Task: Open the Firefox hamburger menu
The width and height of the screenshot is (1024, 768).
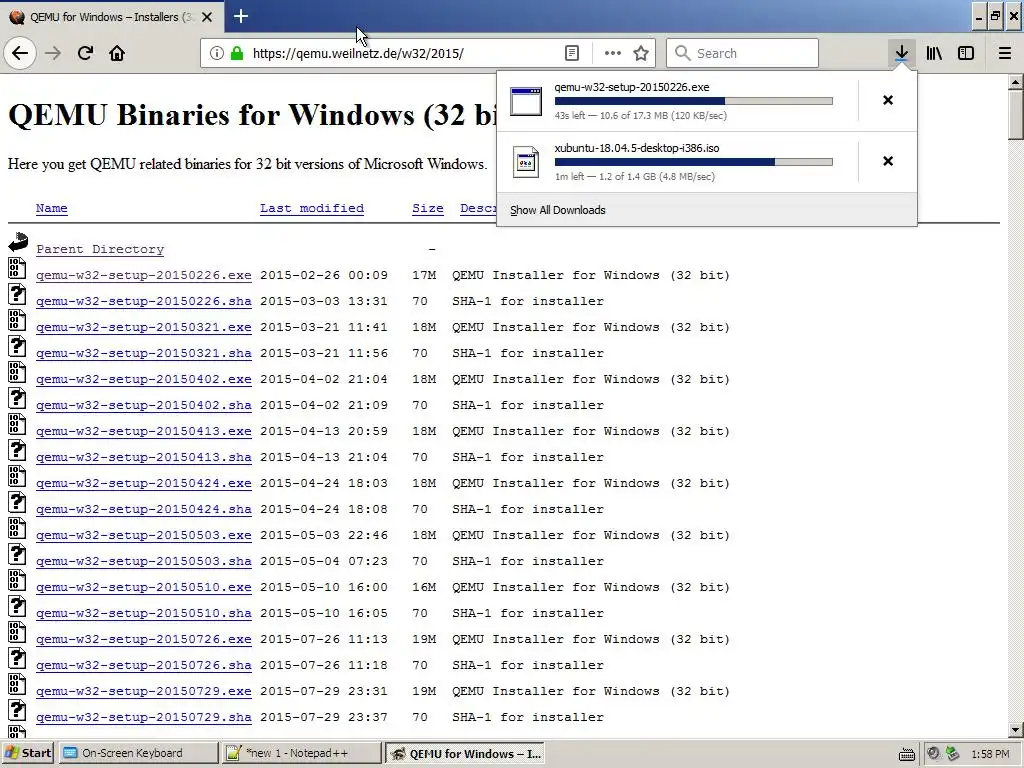Action: [x=1004, y=53]
